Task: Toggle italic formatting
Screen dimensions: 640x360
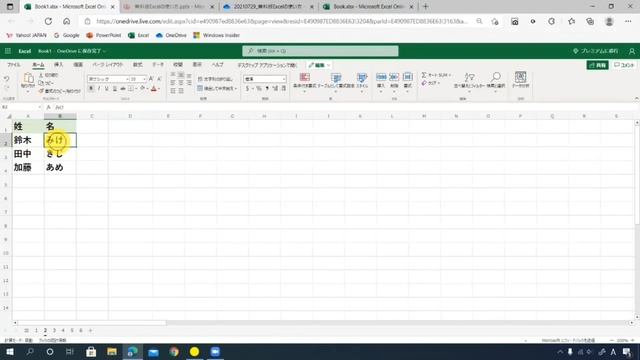Action: click(x=99, y=89)
